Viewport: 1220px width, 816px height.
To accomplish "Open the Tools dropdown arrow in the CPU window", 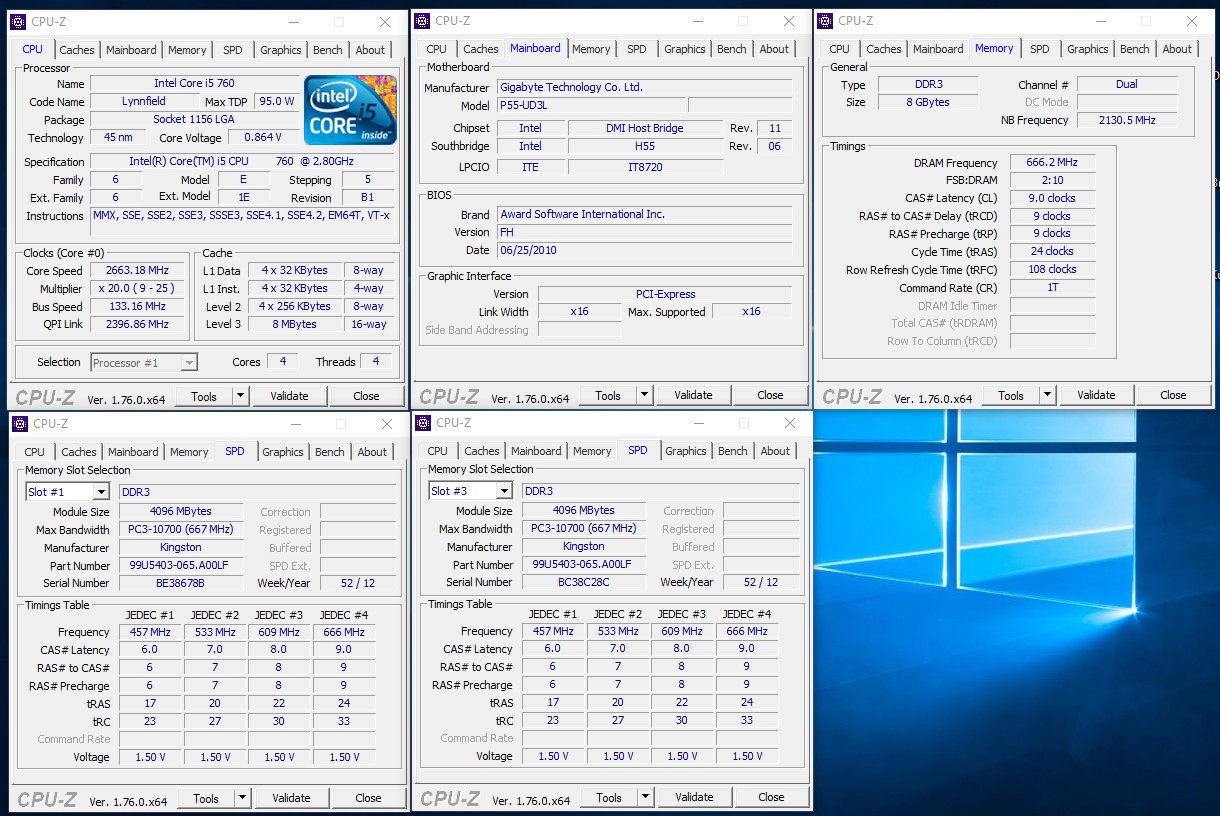I will (x=240, y=396).
